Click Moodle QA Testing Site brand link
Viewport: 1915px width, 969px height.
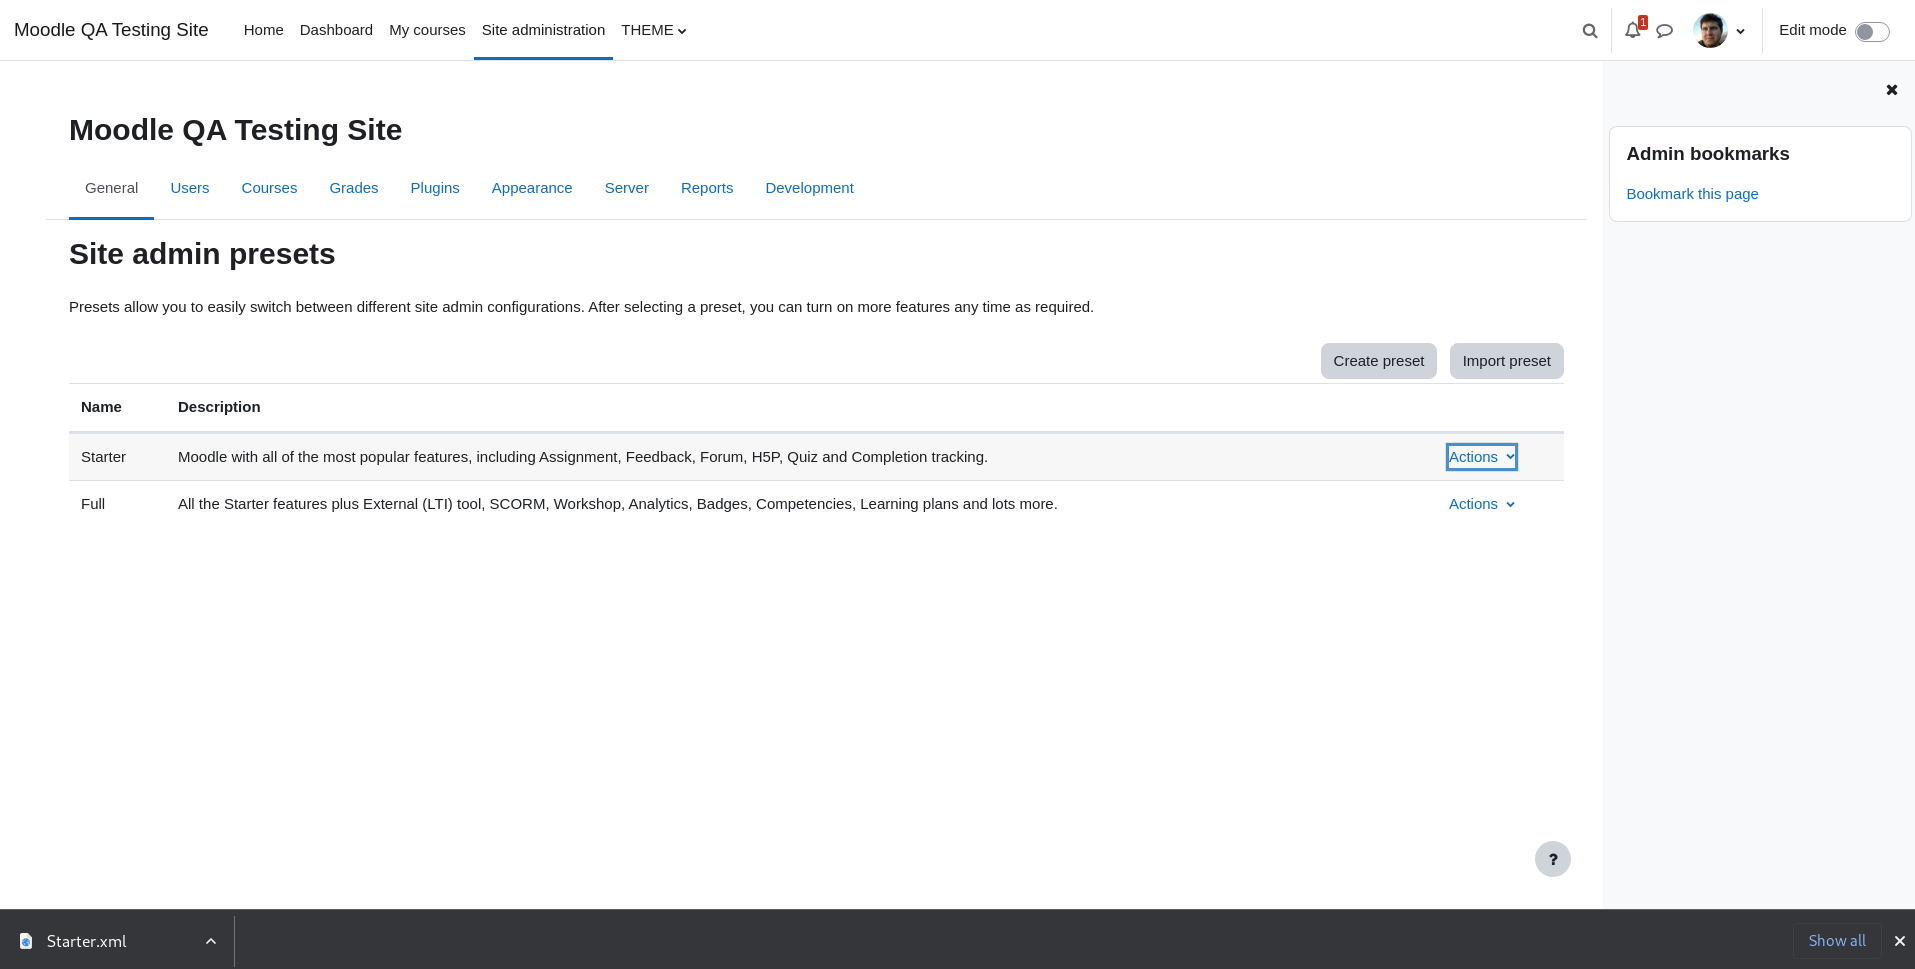click(111, 30)
